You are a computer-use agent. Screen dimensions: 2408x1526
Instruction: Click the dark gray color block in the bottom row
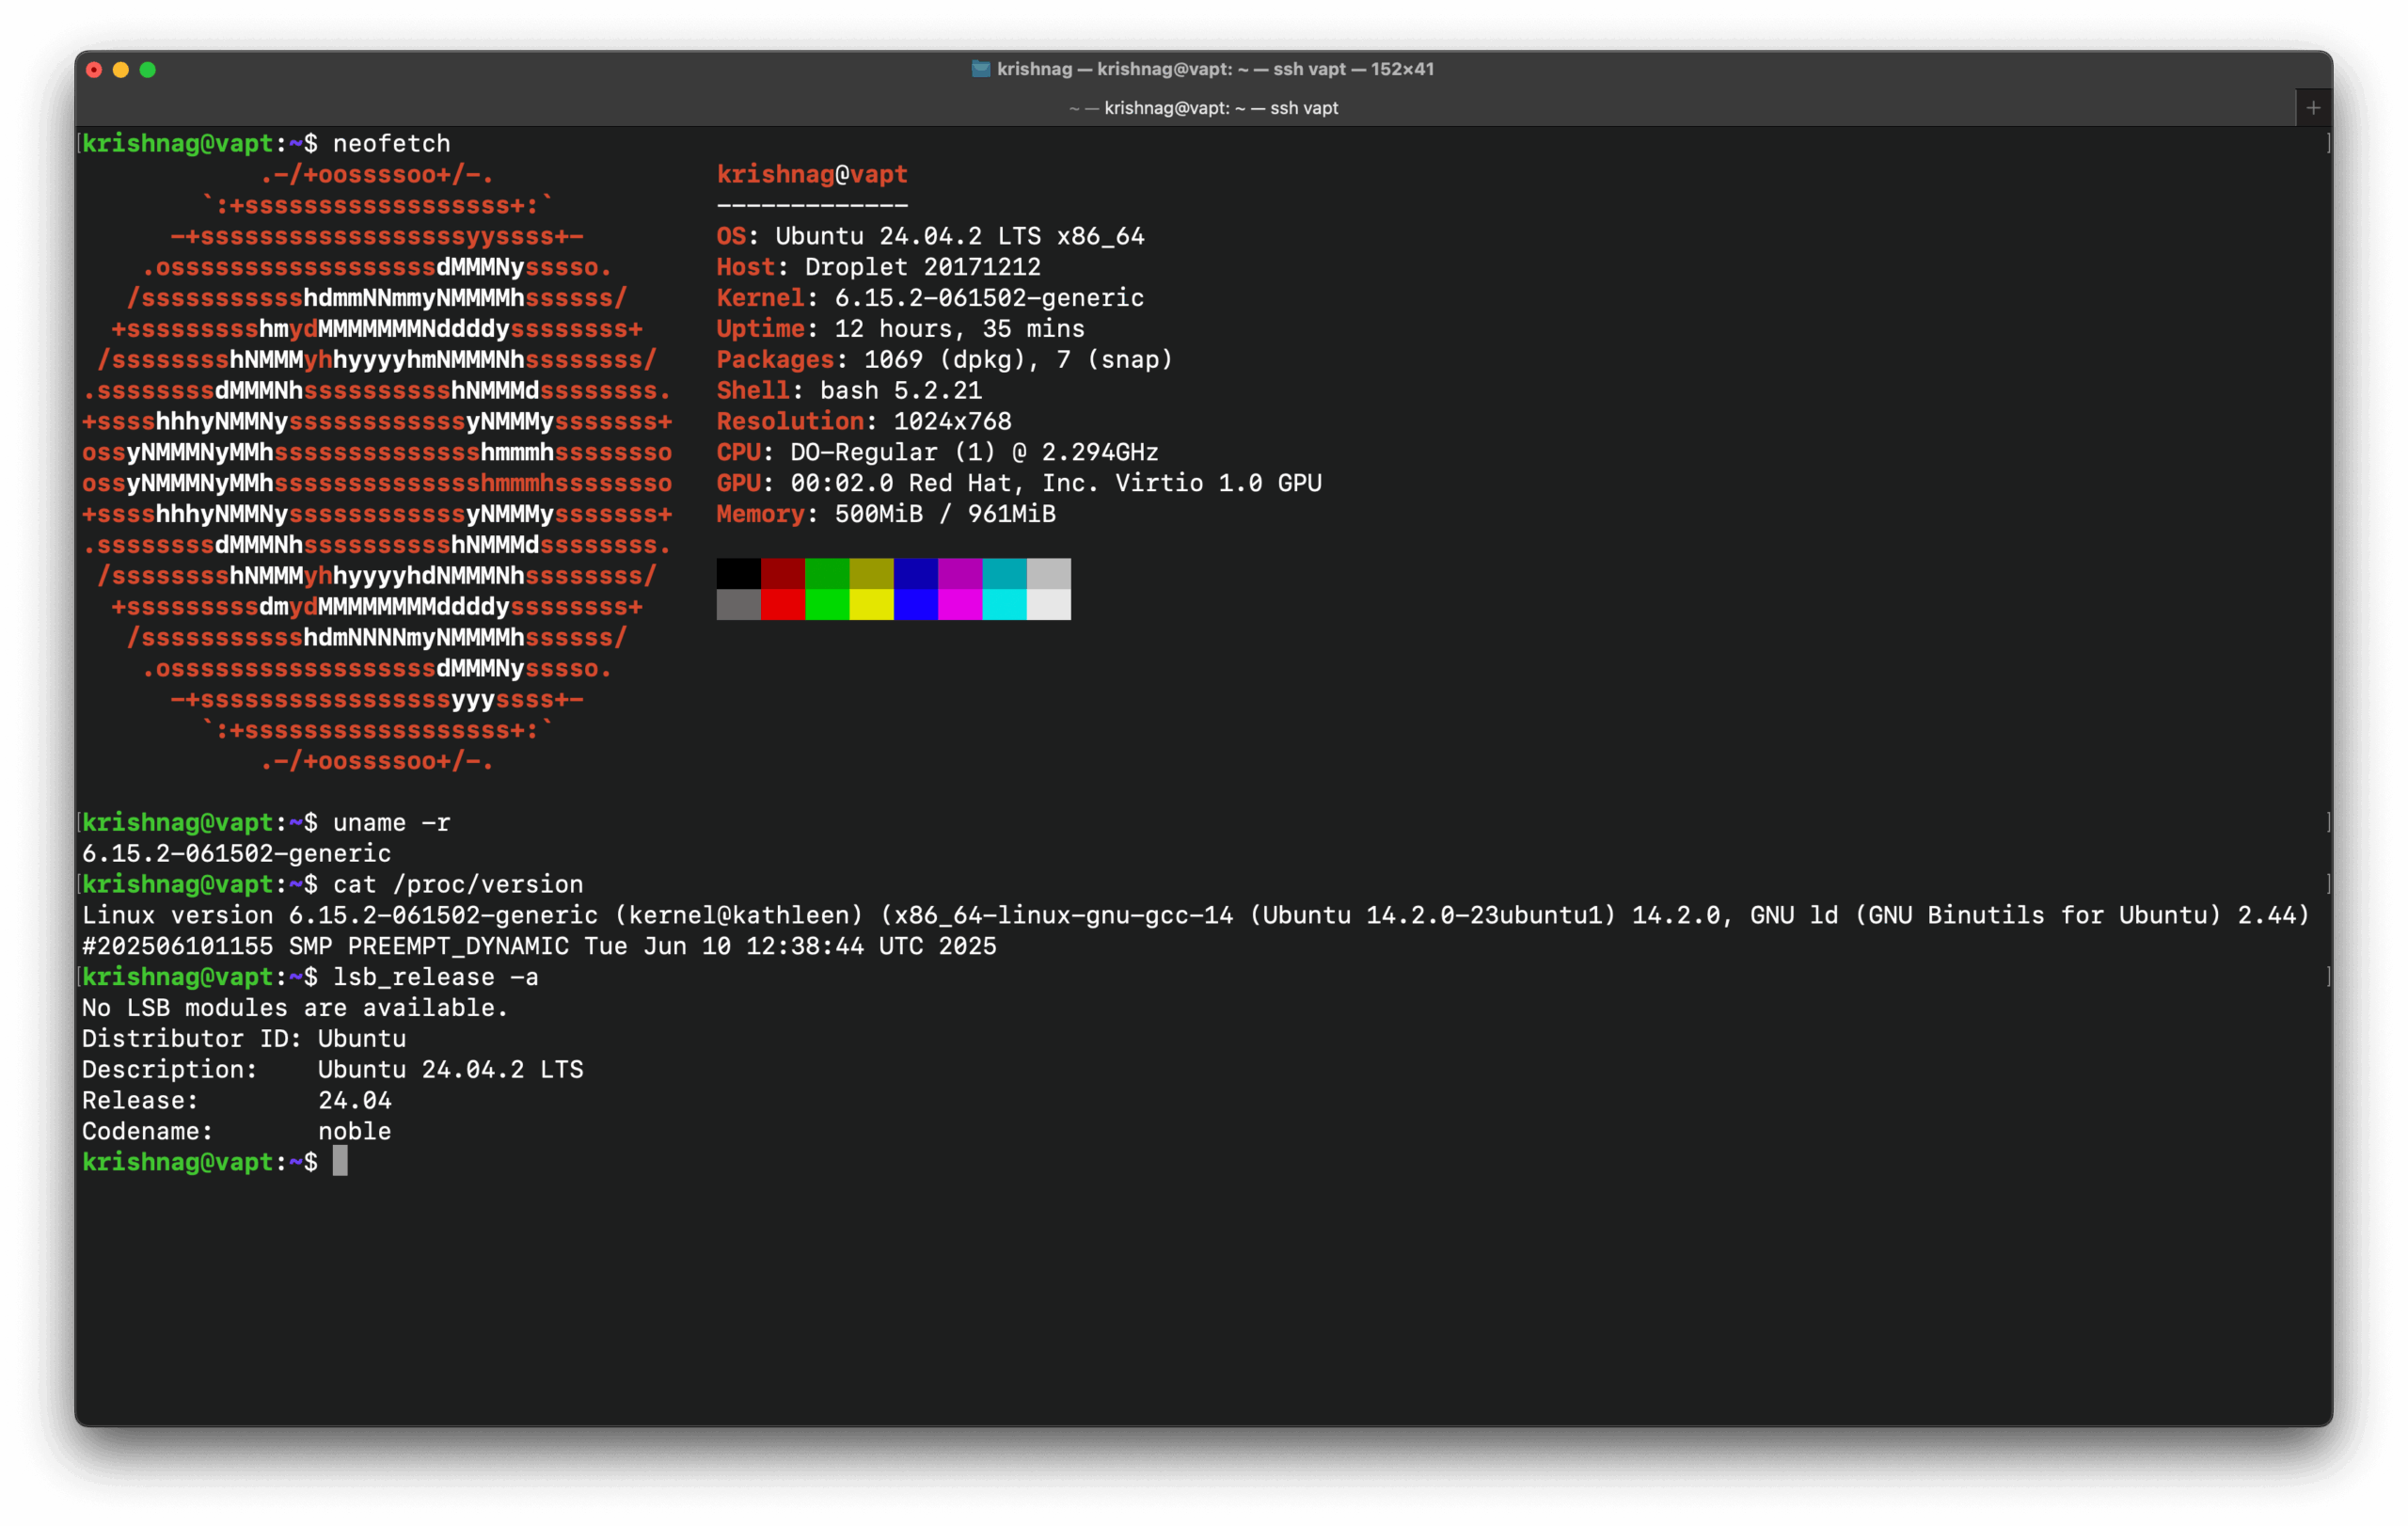coord(739,605)
